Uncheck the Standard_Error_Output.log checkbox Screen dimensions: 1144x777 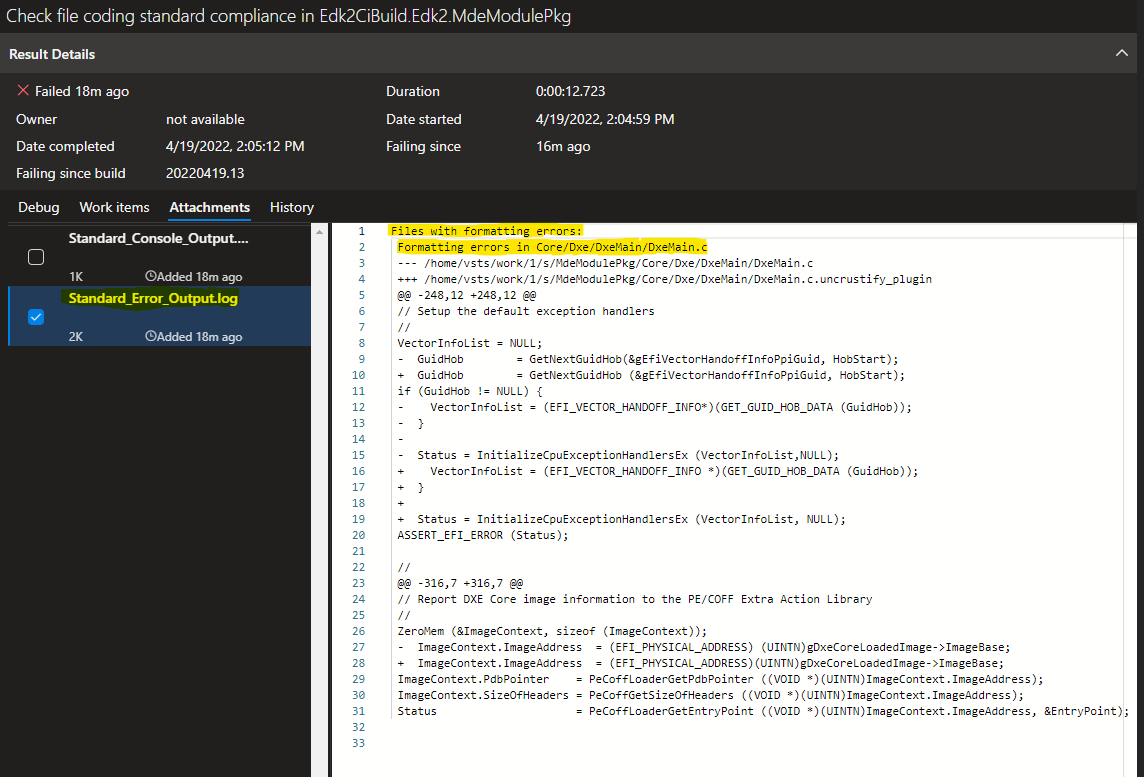[36, 317]
